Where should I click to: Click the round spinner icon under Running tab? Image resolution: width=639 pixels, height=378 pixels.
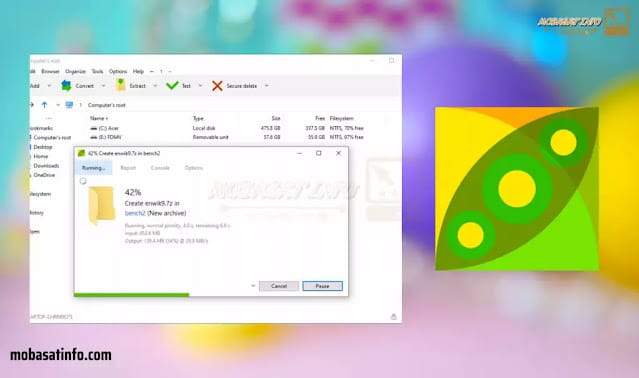click(83, 181)
